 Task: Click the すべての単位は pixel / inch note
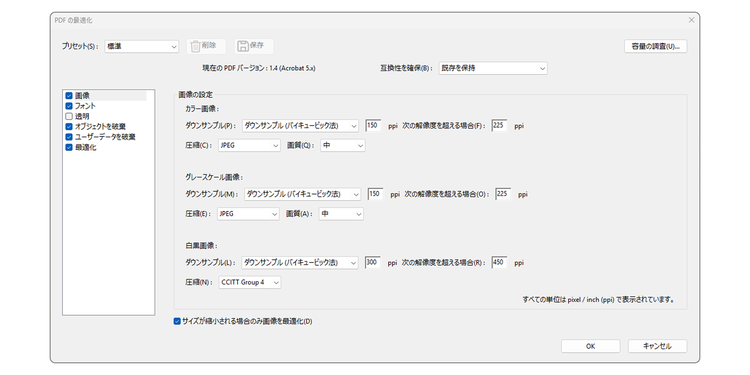pyautogui.click(x=598, y=300)
